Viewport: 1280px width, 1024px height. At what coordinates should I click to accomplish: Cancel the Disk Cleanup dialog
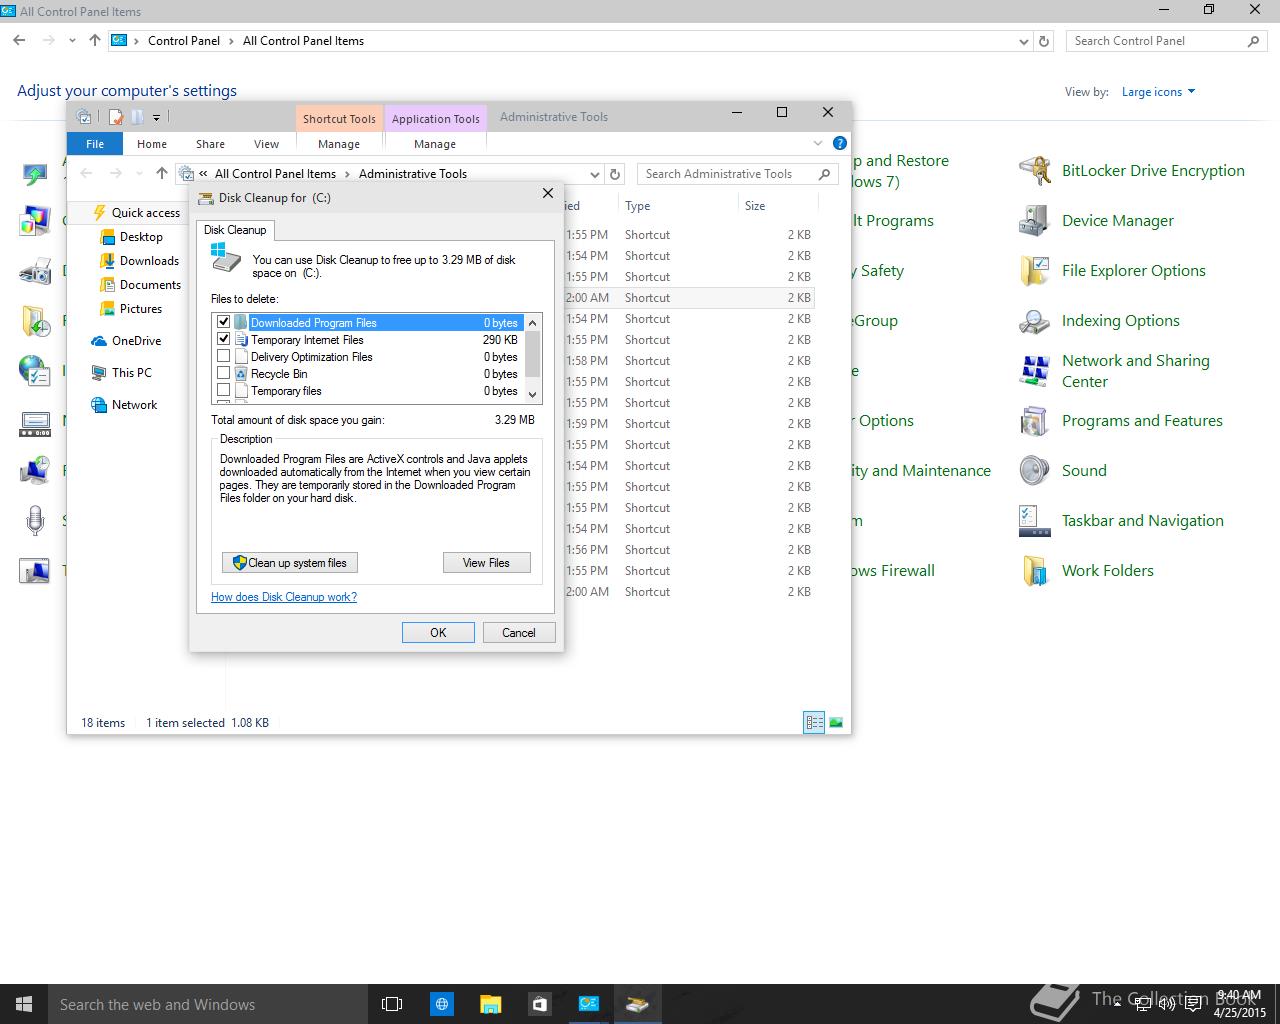(519, 632)
